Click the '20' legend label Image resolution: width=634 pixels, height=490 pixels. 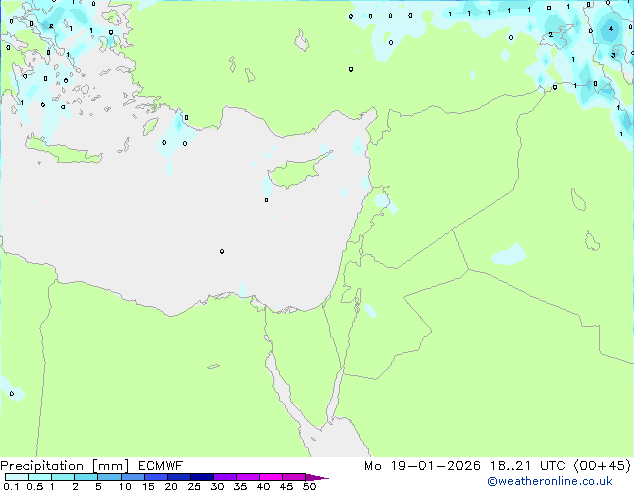171,486
